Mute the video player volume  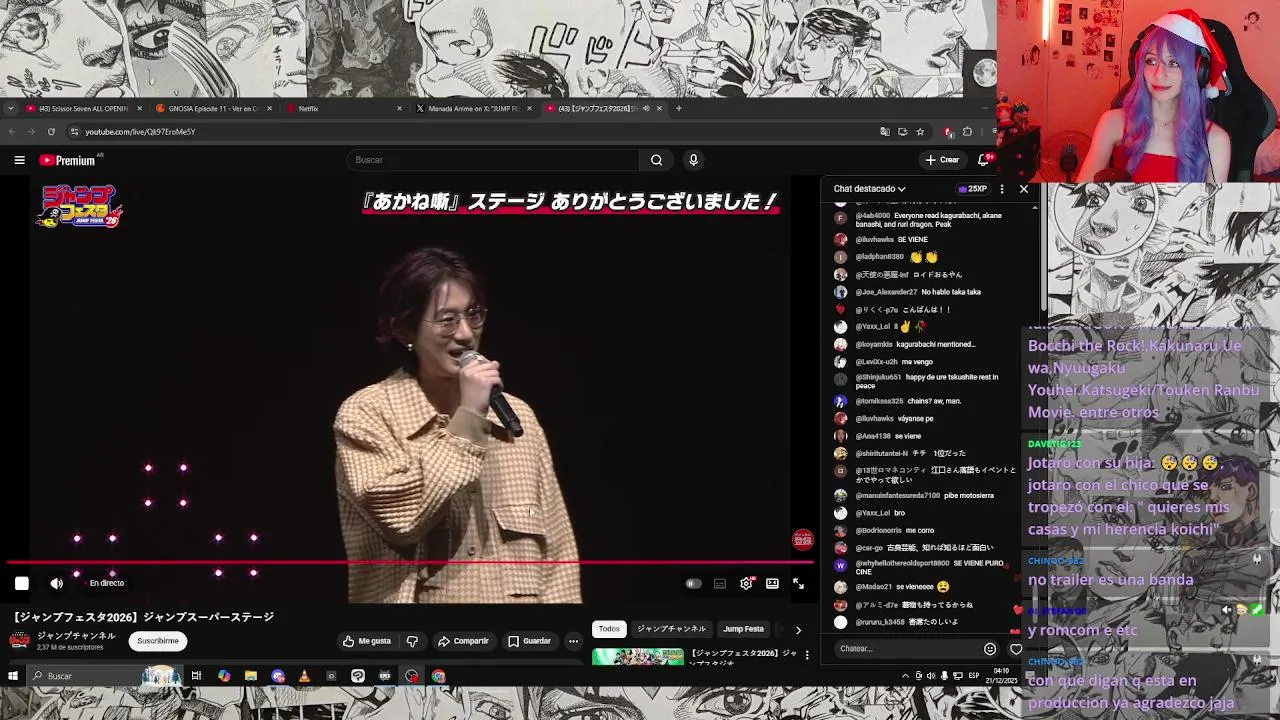click(x=57, y=583)
